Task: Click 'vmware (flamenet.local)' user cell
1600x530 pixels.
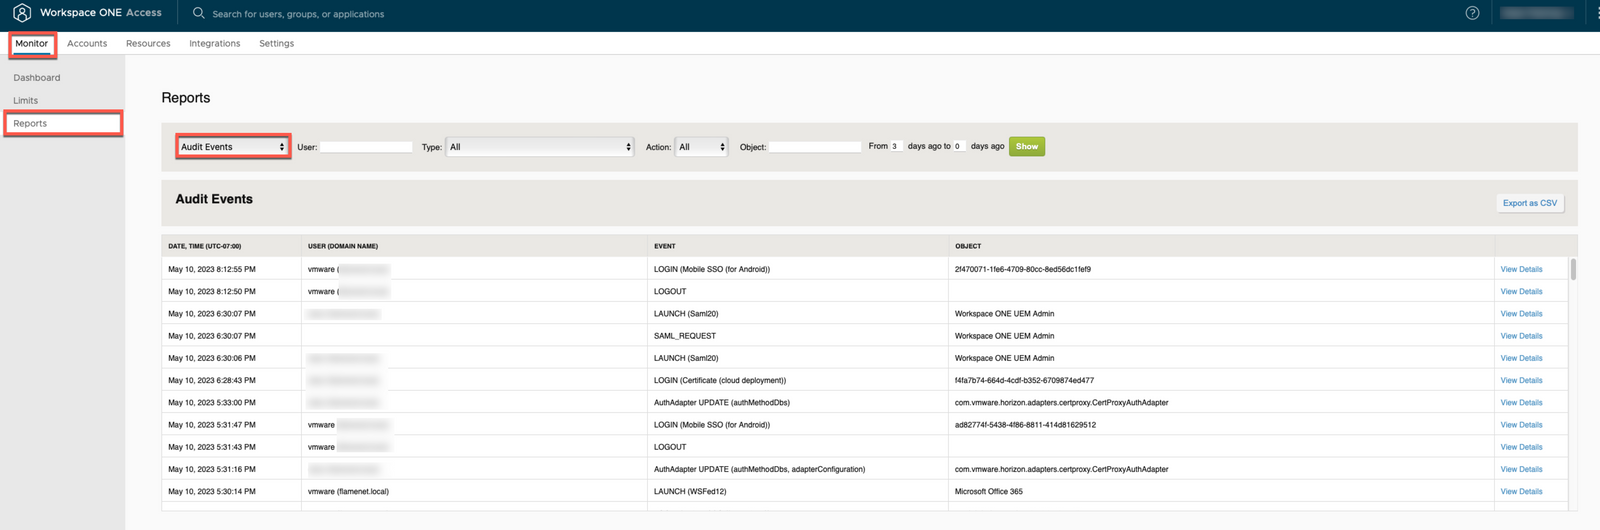Action: click(x=348, y=491)
